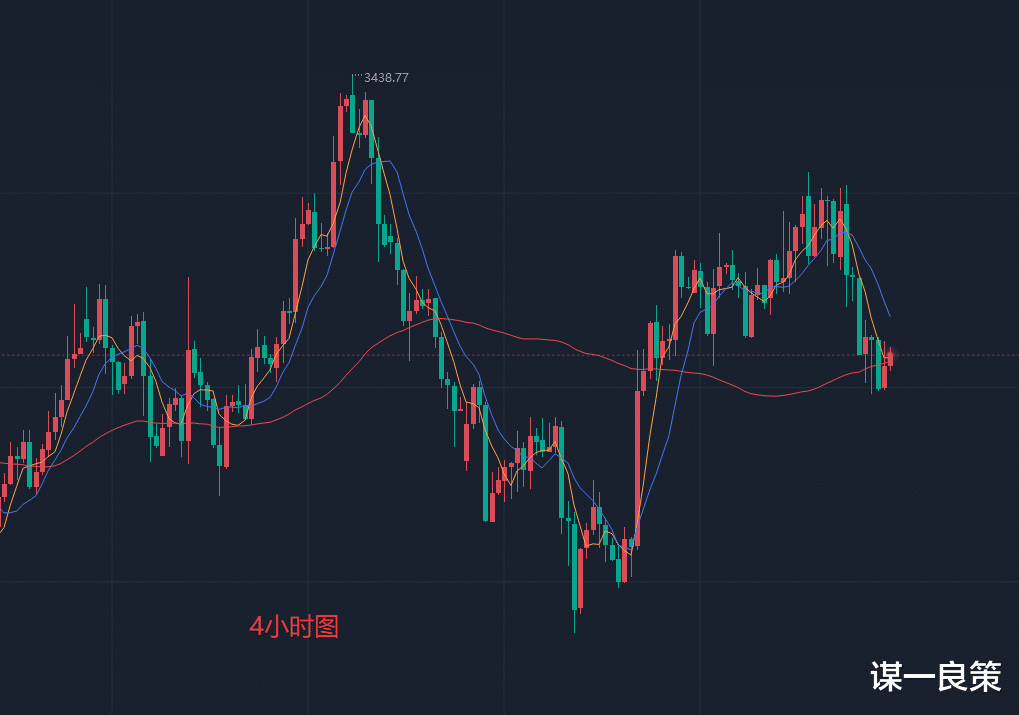Click the dotted leader beside 3438.77

pos(357,76)
